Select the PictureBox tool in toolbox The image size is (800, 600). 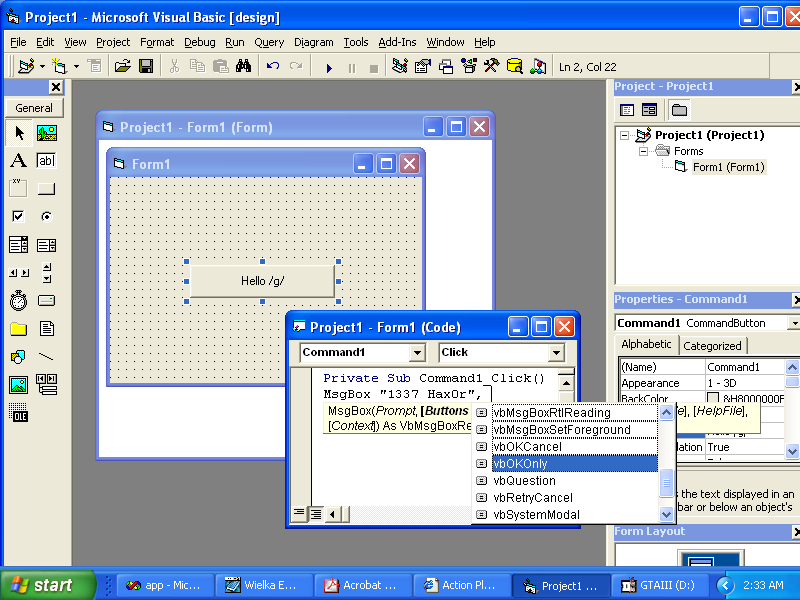click(x=46, y=133)
